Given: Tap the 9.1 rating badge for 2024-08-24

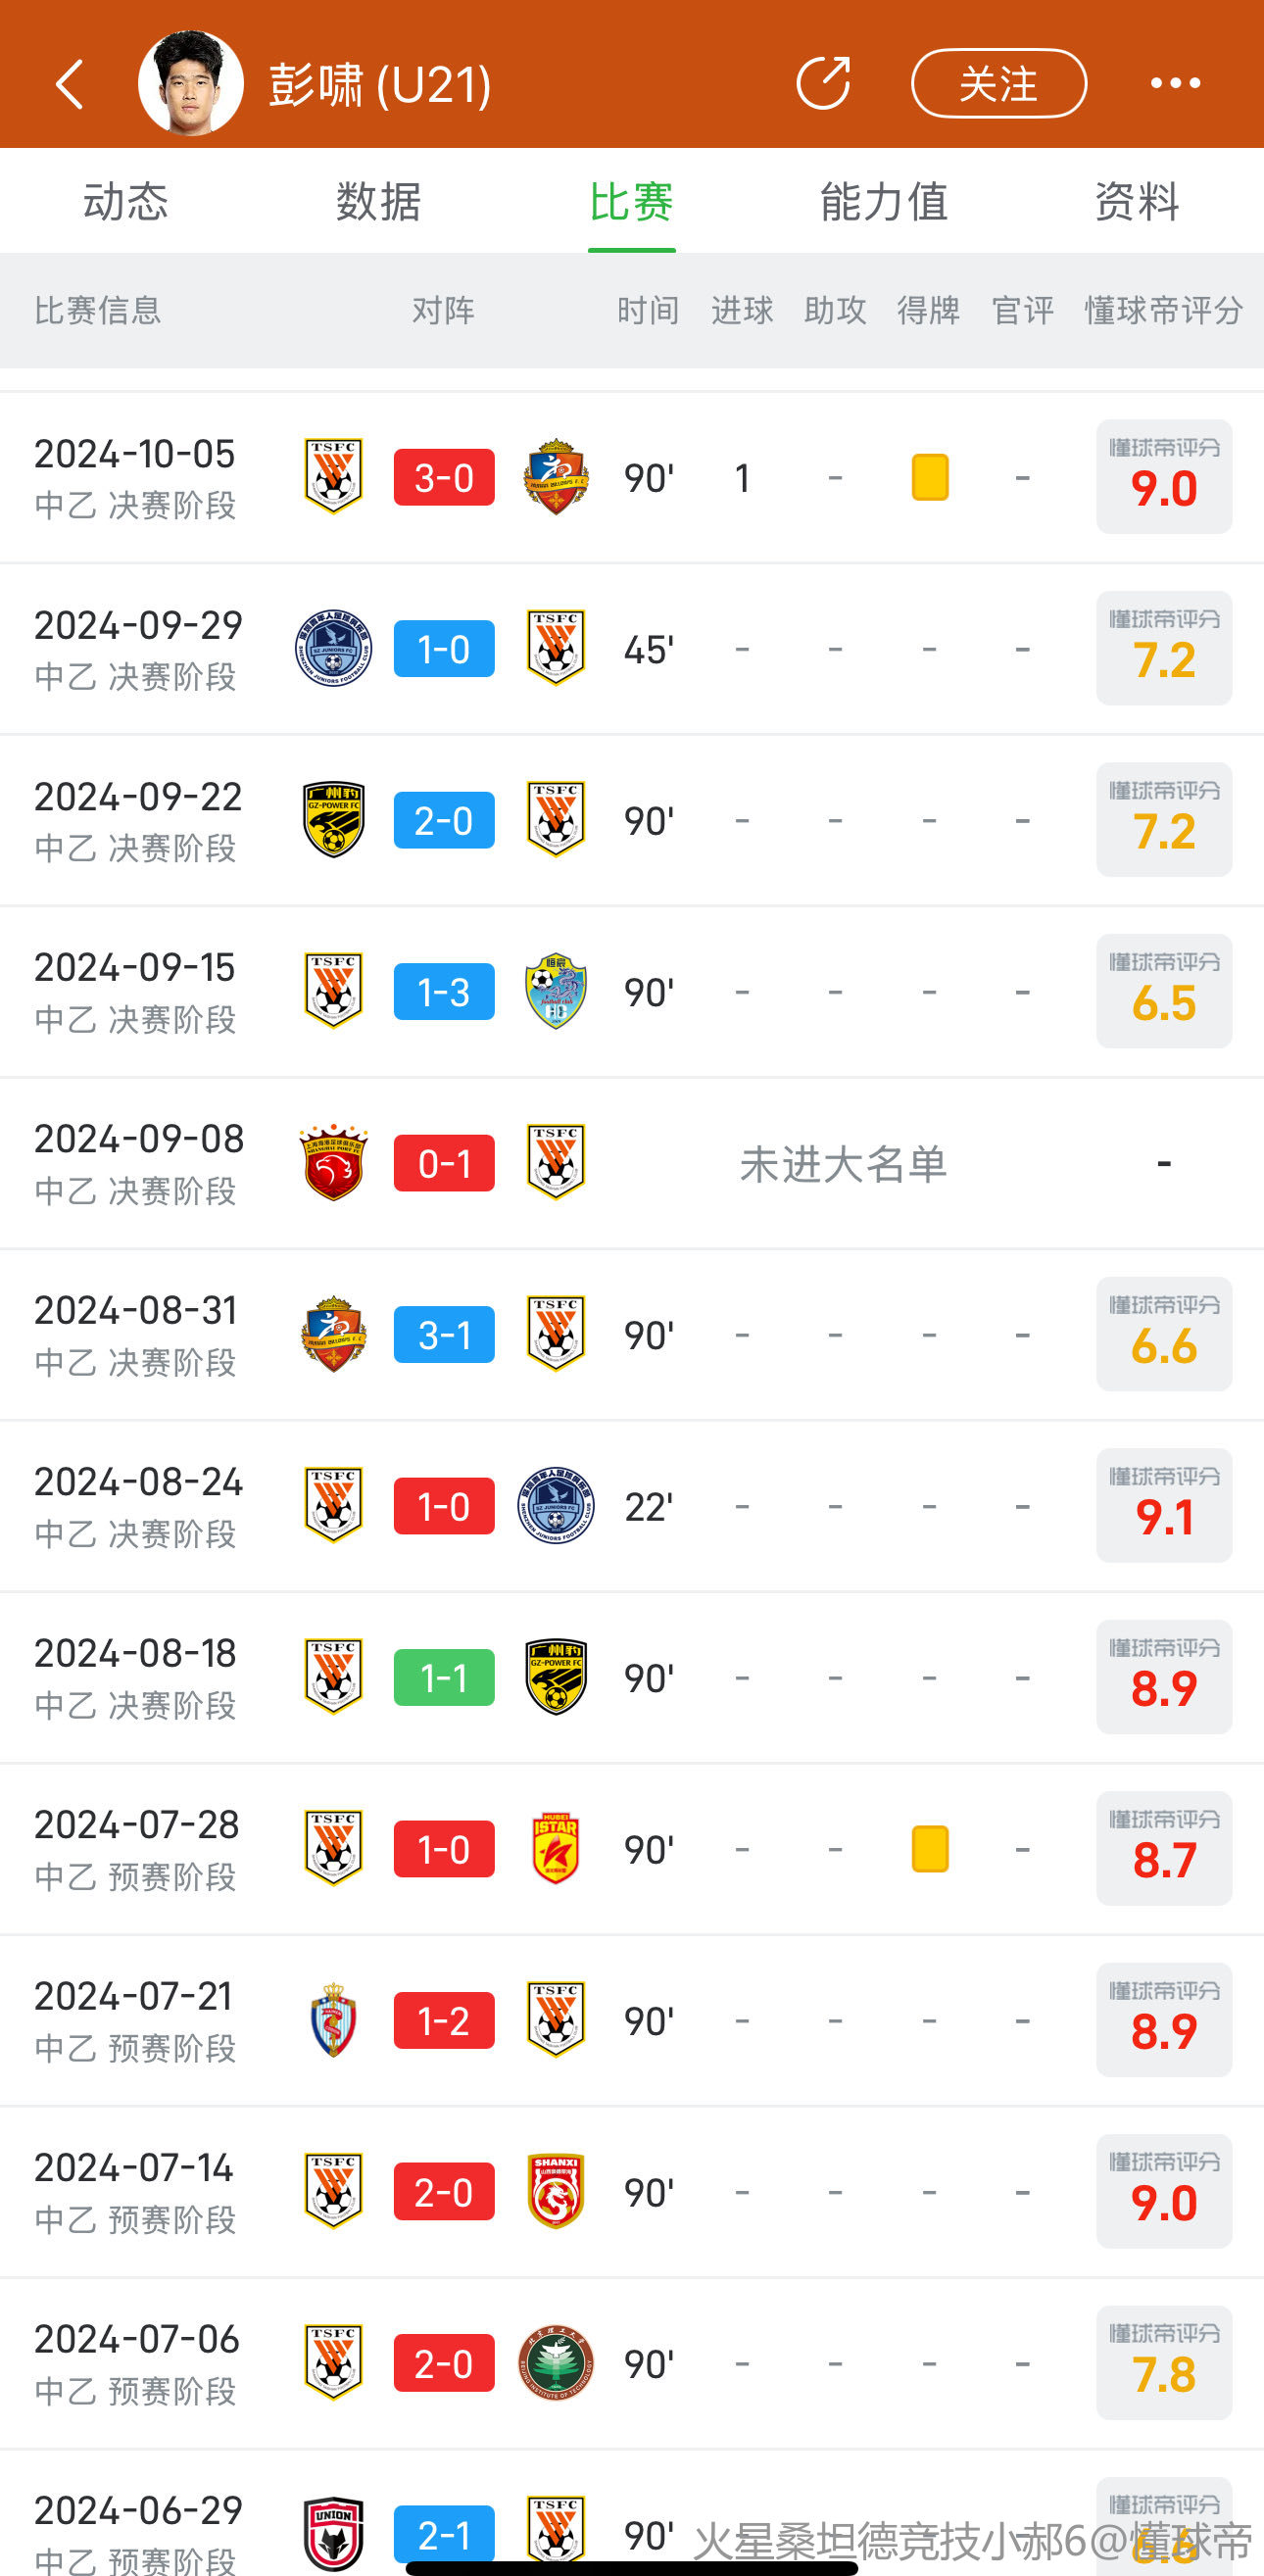Looking at the screenshot, I should 1164,1506.
